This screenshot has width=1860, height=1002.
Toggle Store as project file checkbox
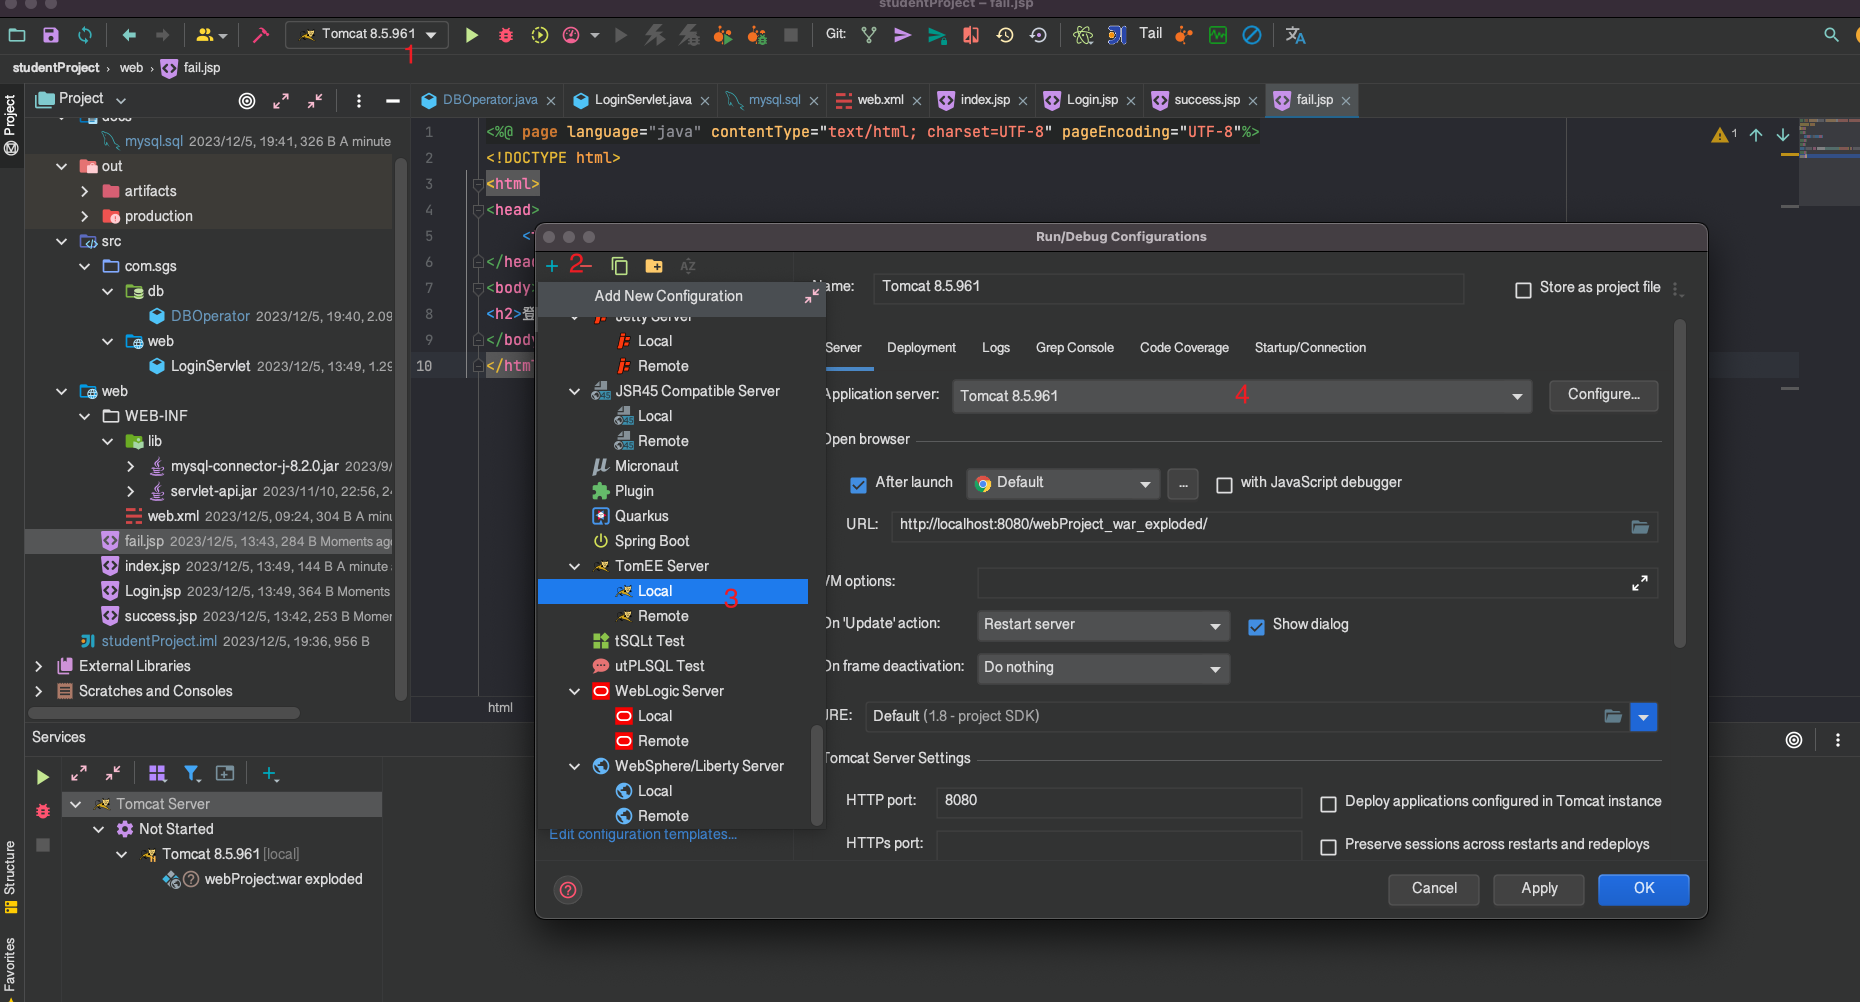tap(1523, 290)
